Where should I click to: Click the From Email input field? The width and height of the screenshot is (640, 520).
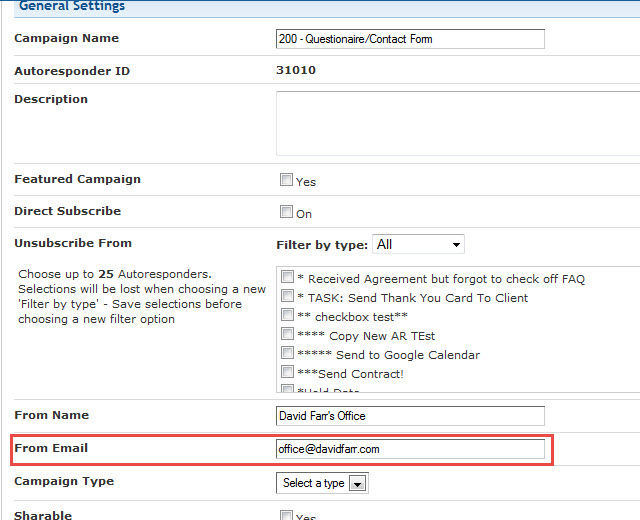pyautogui.click(x=410, y=449)
